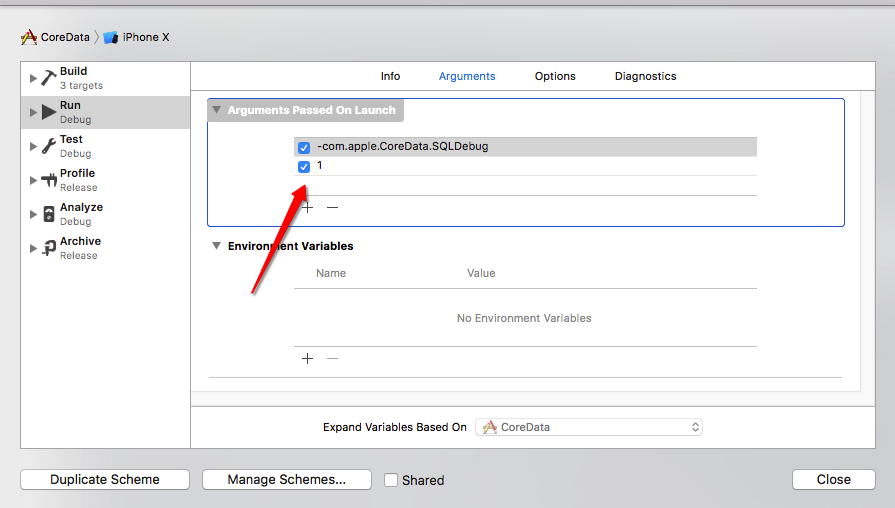Click the Name column header

point(331,273)
